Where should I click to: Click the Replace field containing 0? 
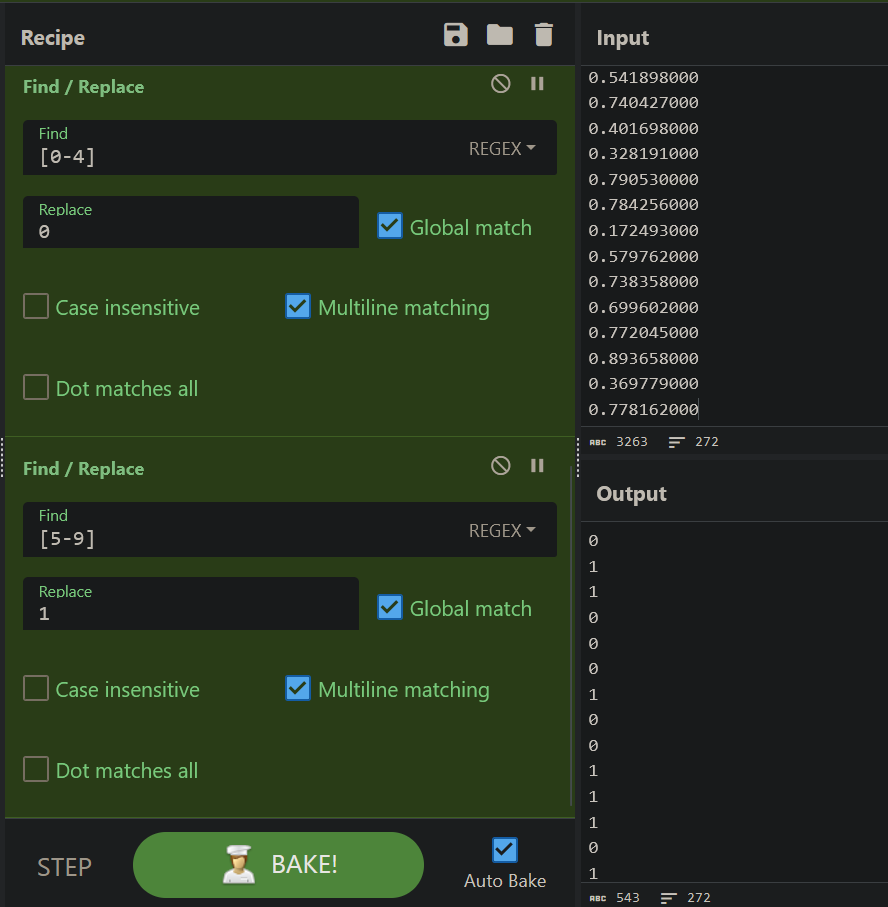(191, 222)
